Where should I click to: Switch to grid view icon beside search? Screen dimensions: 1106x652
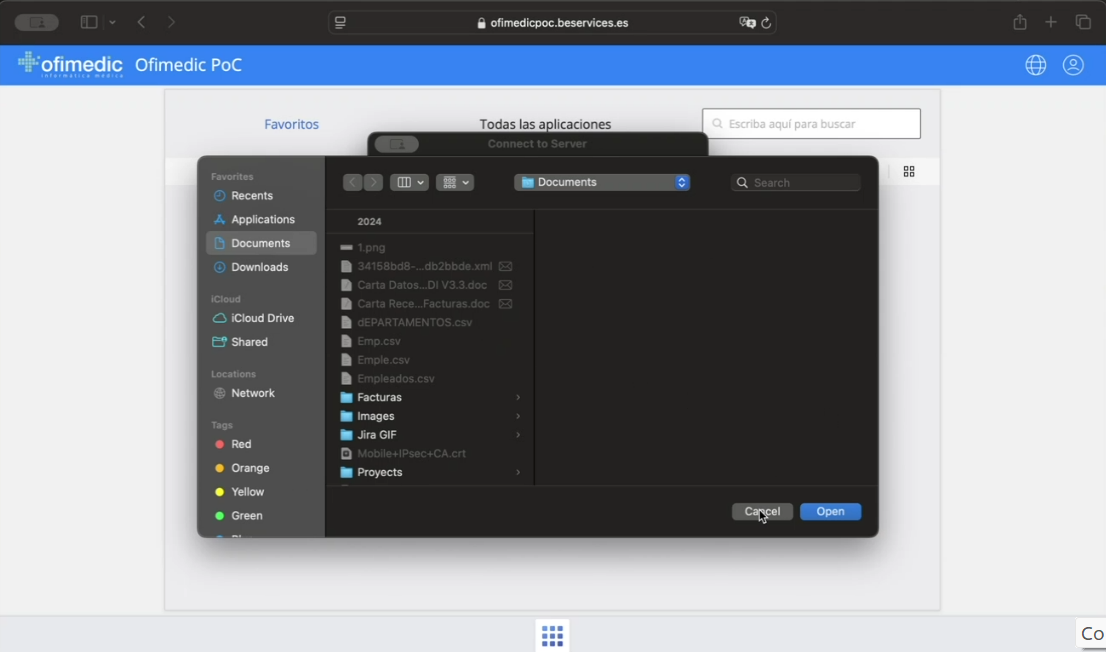pos(909,172)
